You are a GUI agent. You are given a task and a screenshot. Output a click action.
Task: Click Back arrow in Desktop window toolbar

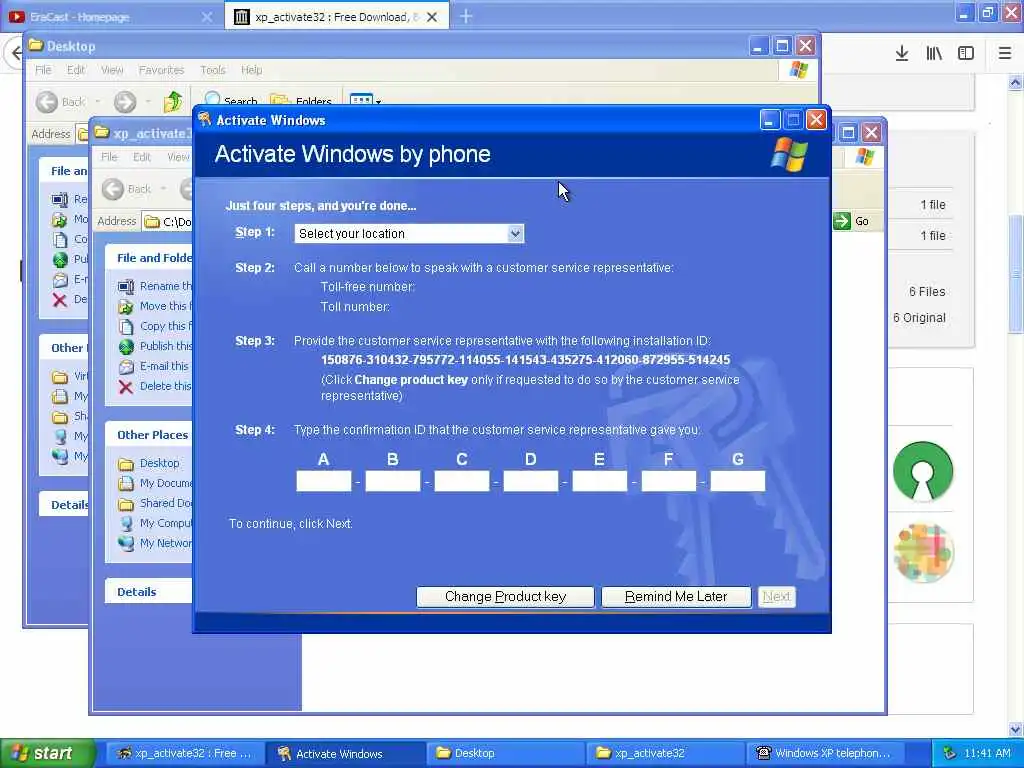tap(46, 102)
